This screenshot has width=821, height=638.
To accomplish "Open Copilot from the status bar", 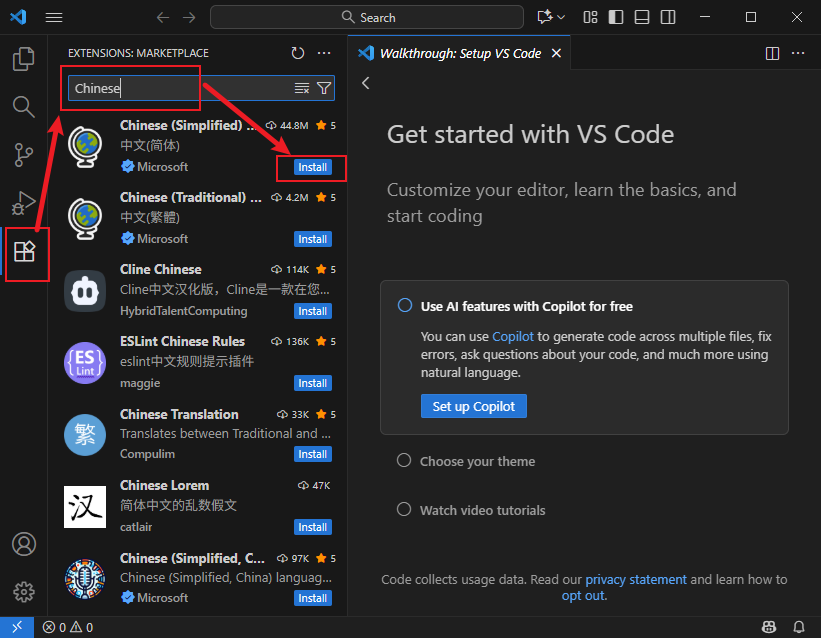I will point(767,625).
